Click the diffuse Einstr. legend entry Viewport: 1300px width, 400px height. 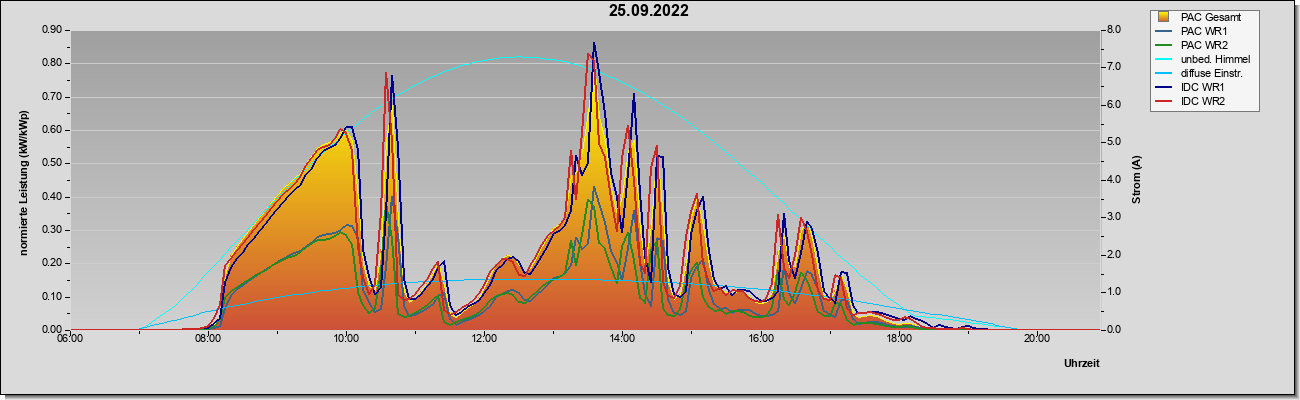1204,73
